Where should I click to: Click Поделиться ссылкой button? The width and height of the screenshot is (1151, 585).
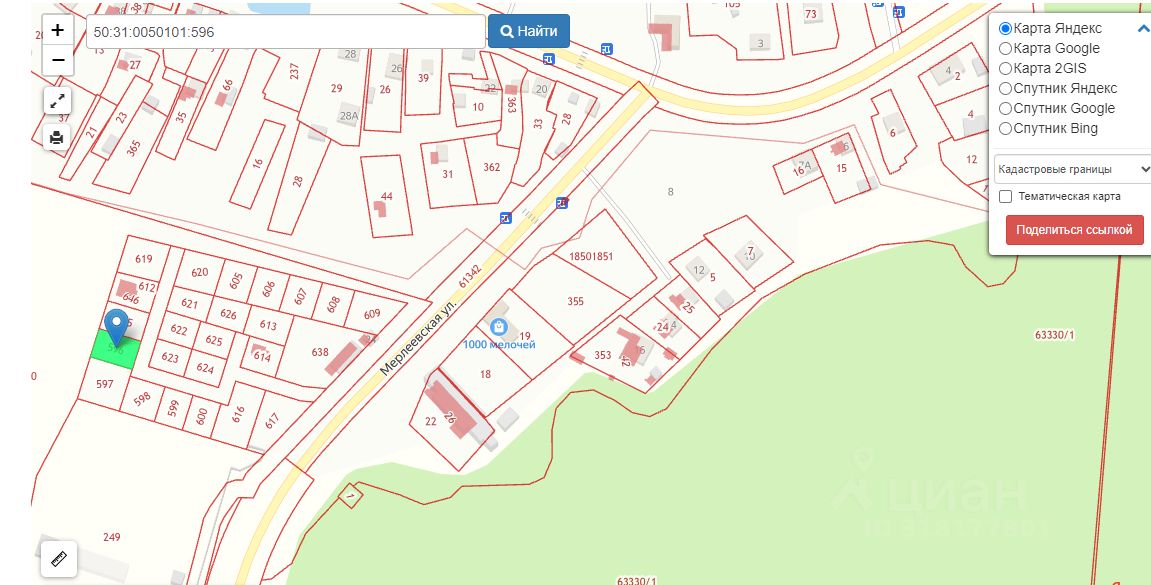pos(1074,230)
